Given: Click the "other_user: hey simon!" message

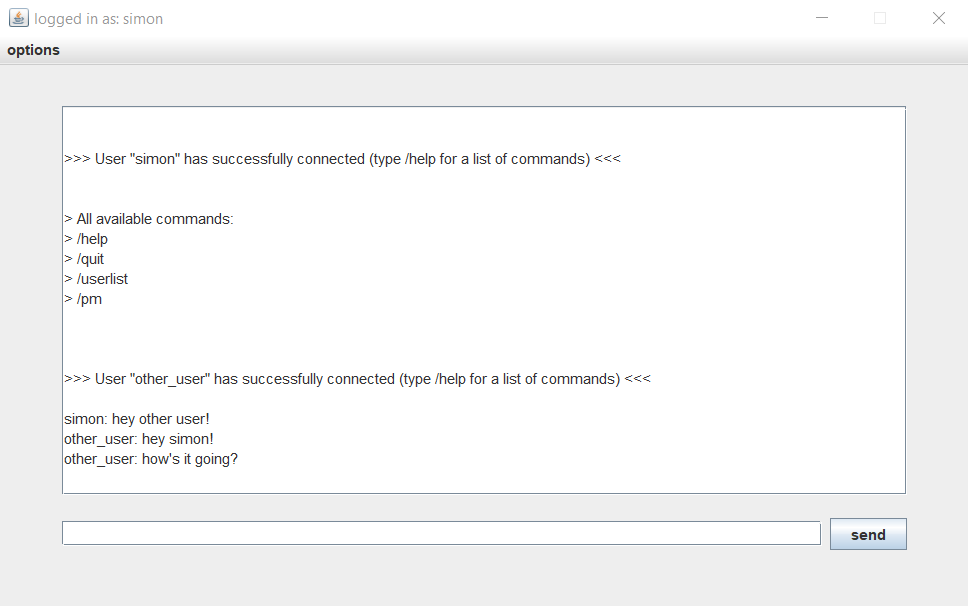Looking at the screenshot, I should click(x=138, y=439).
